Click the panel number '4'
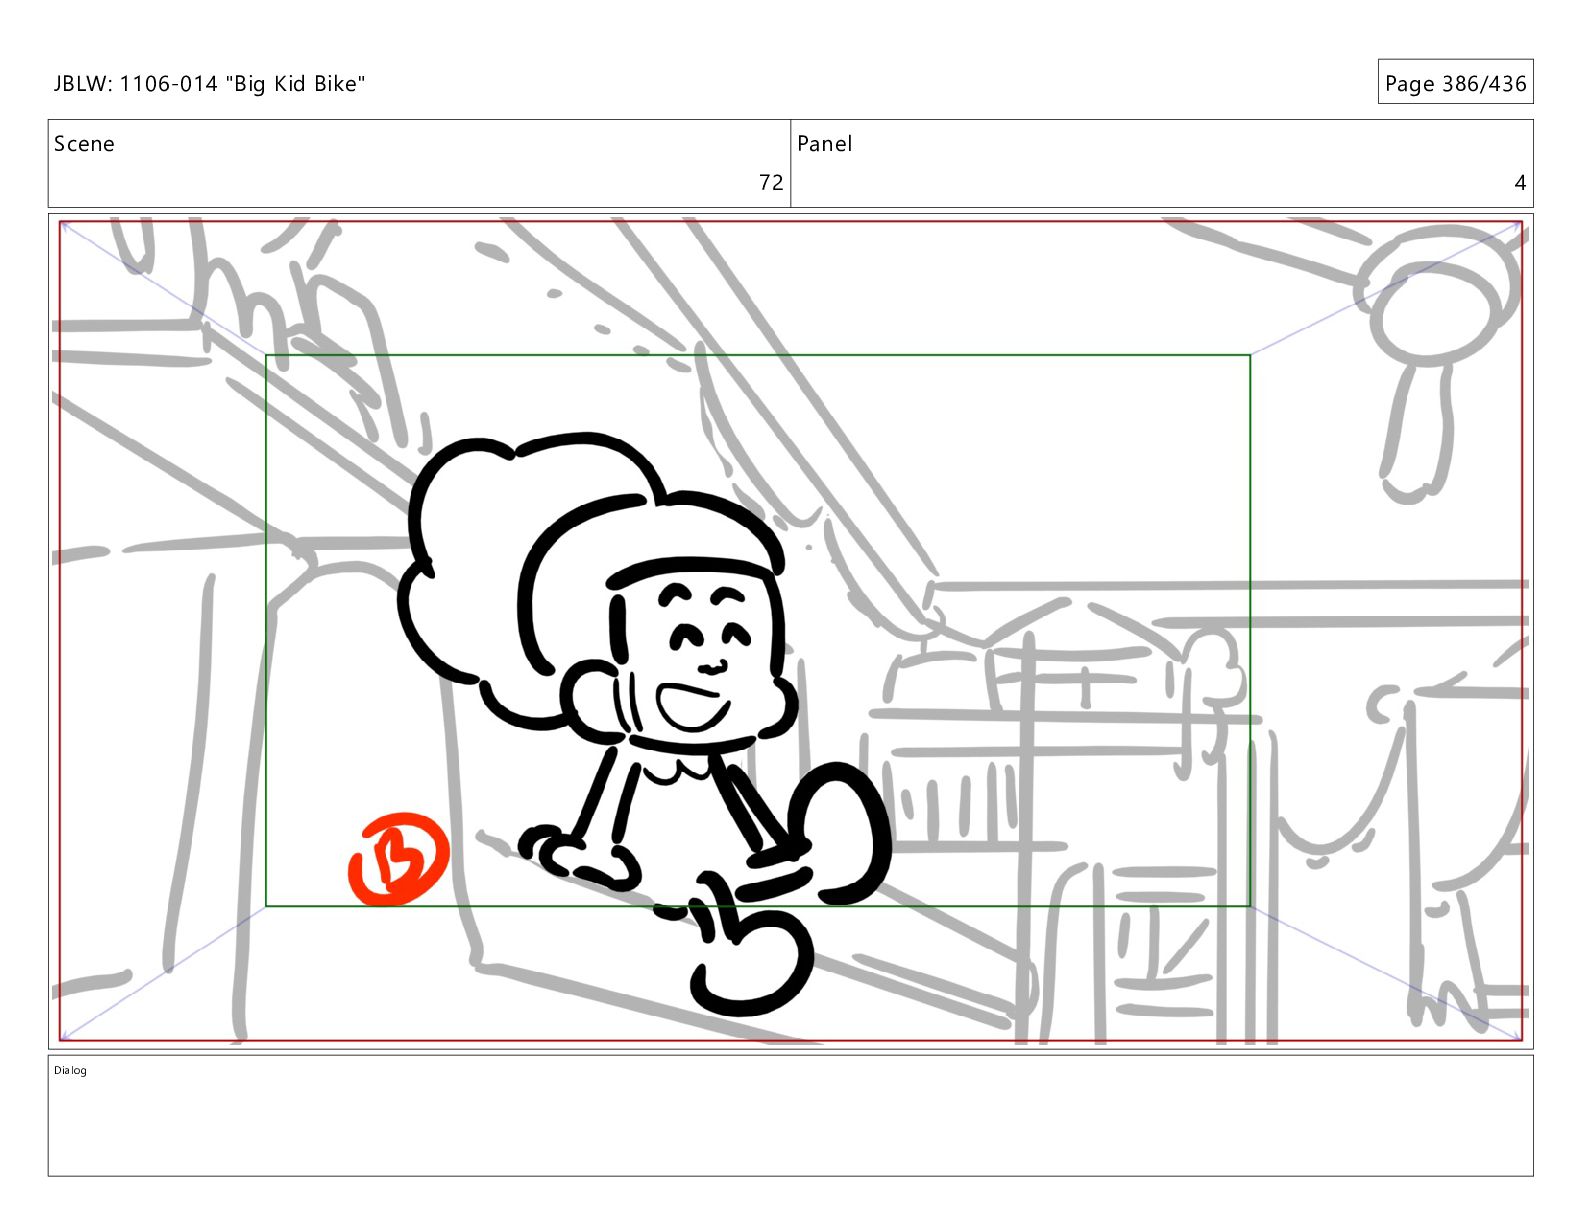 [1520, 182]
